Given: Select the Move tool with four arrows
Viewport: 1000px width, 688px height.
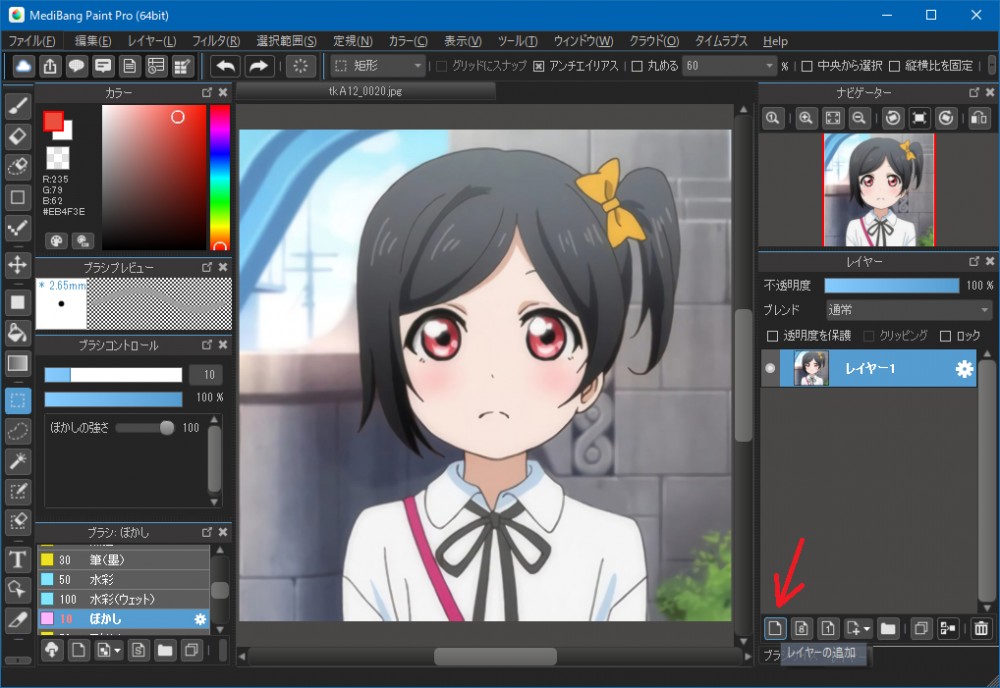Looking at the screenshot, I should (18, 264).
